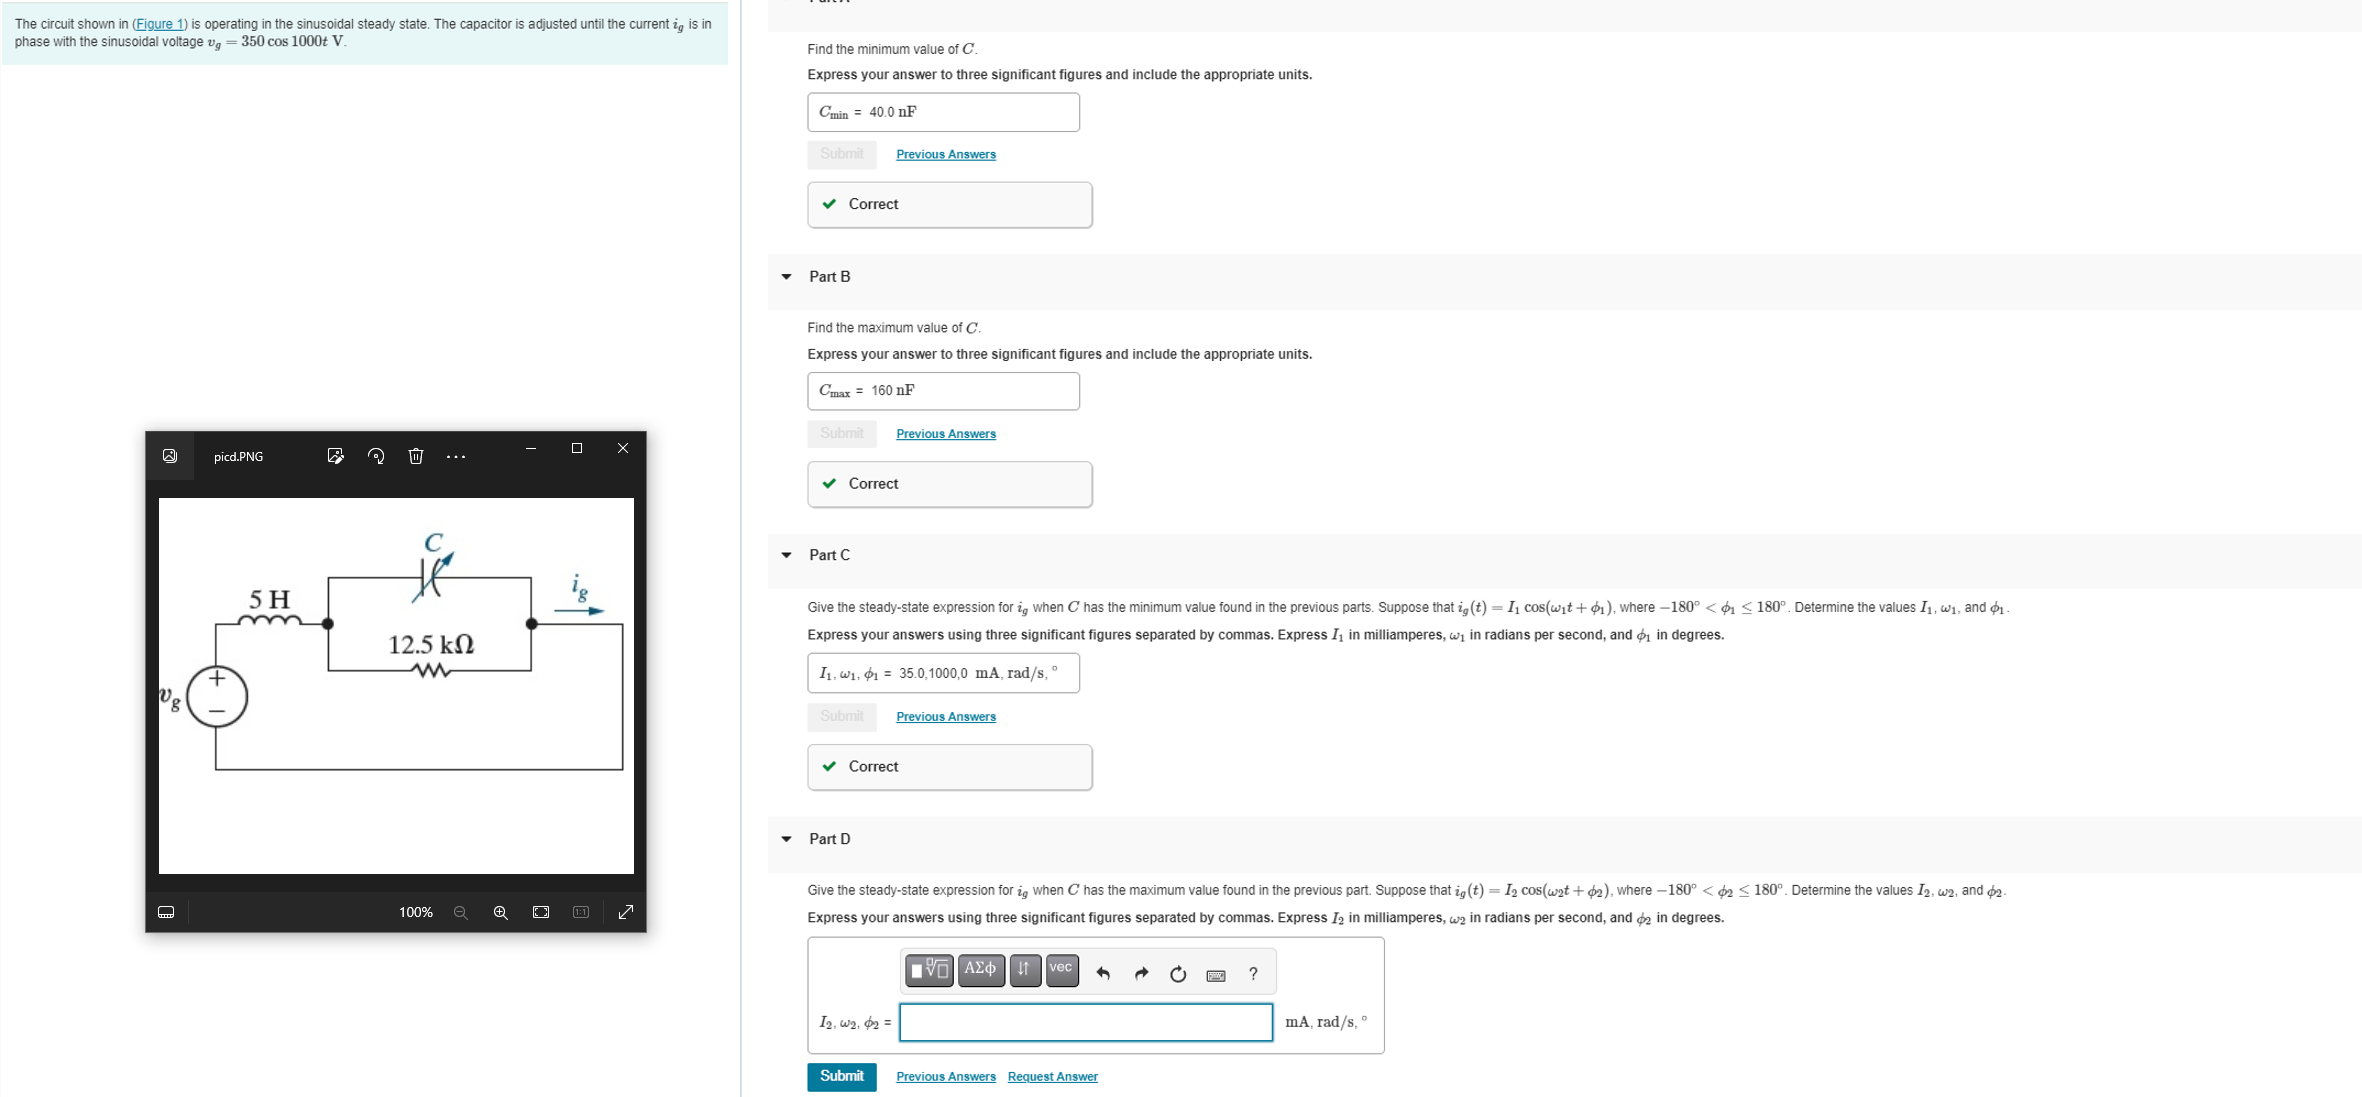Collapse the Part B section
The width and height of the screenshot is (2362, 1097).
point(786,277)
